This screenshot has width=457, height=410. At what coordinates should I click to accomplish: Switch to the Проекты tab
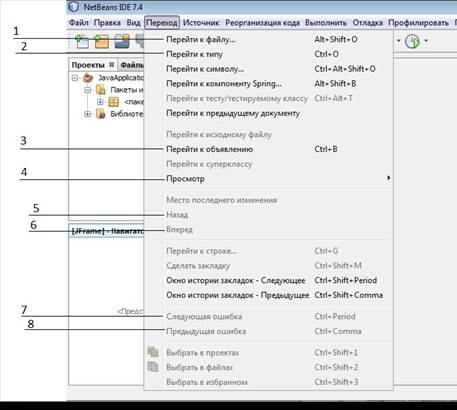(x=88, y=65)
